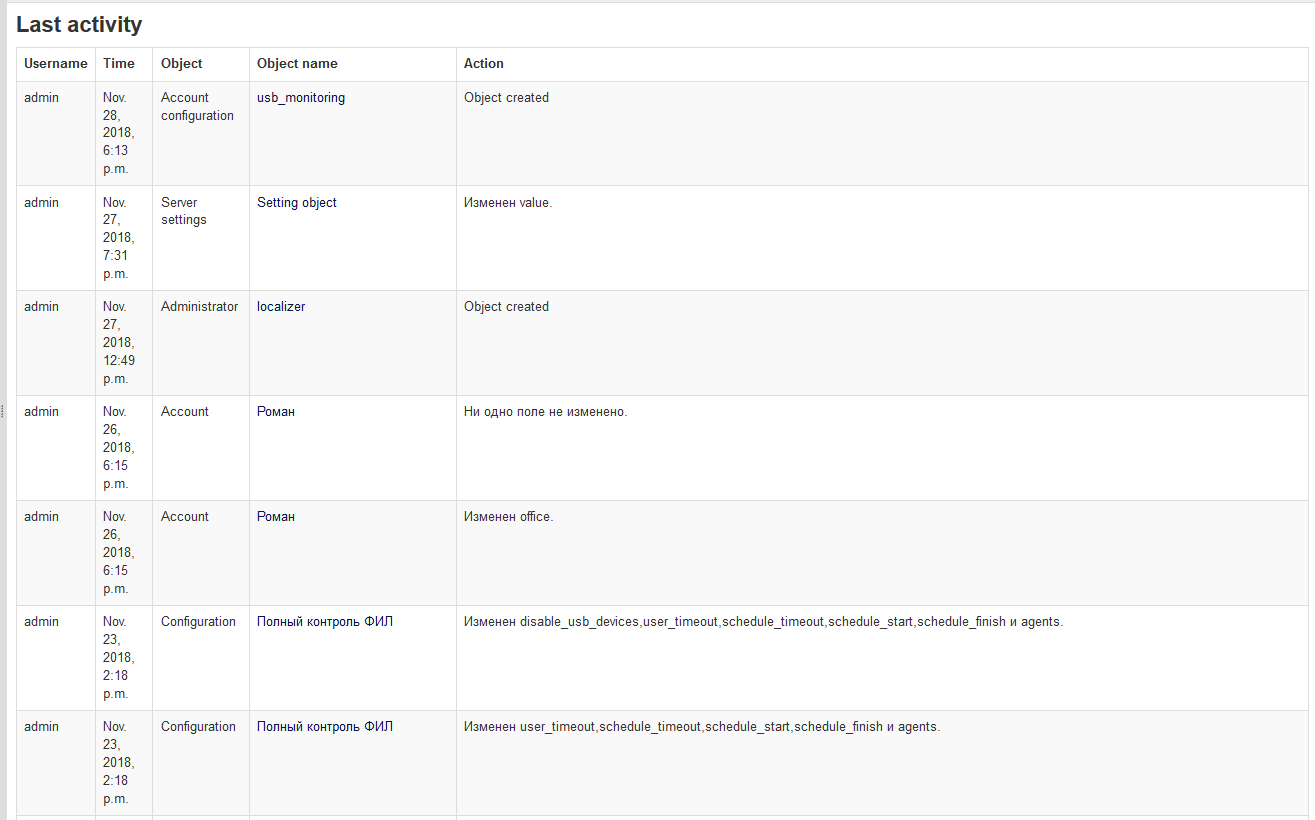Open Роман link in the 'Изменен office' row

click(x=276, y=517)
